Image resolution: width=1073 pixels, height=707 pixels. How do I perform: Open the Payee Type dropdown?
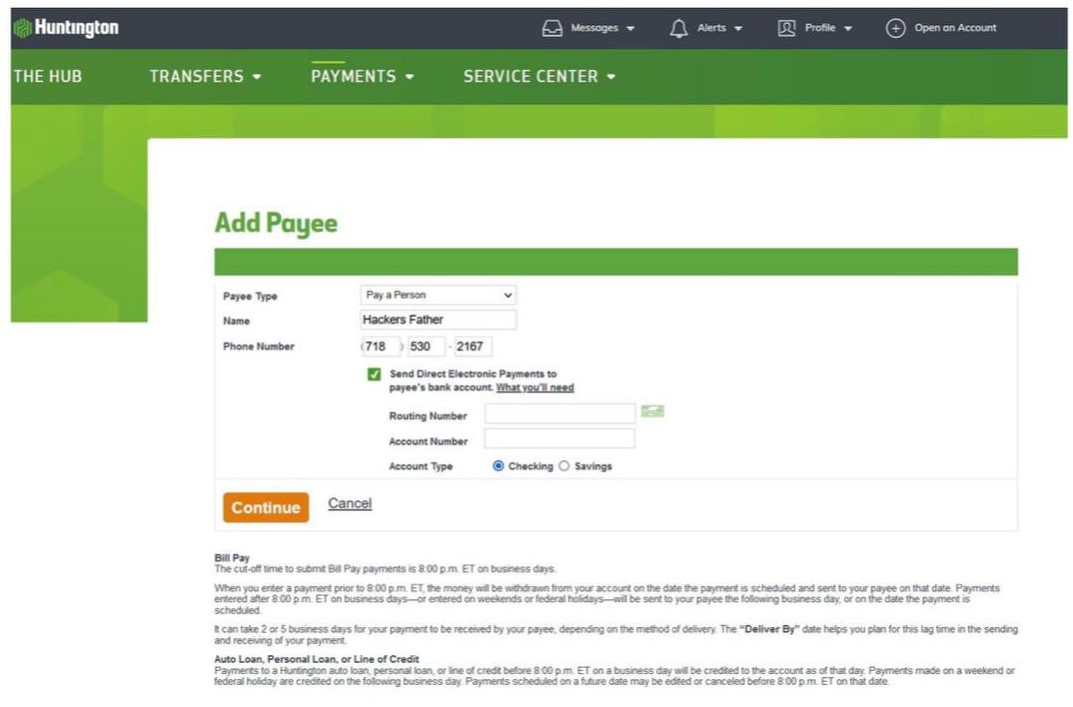click(x=438, y=296)
